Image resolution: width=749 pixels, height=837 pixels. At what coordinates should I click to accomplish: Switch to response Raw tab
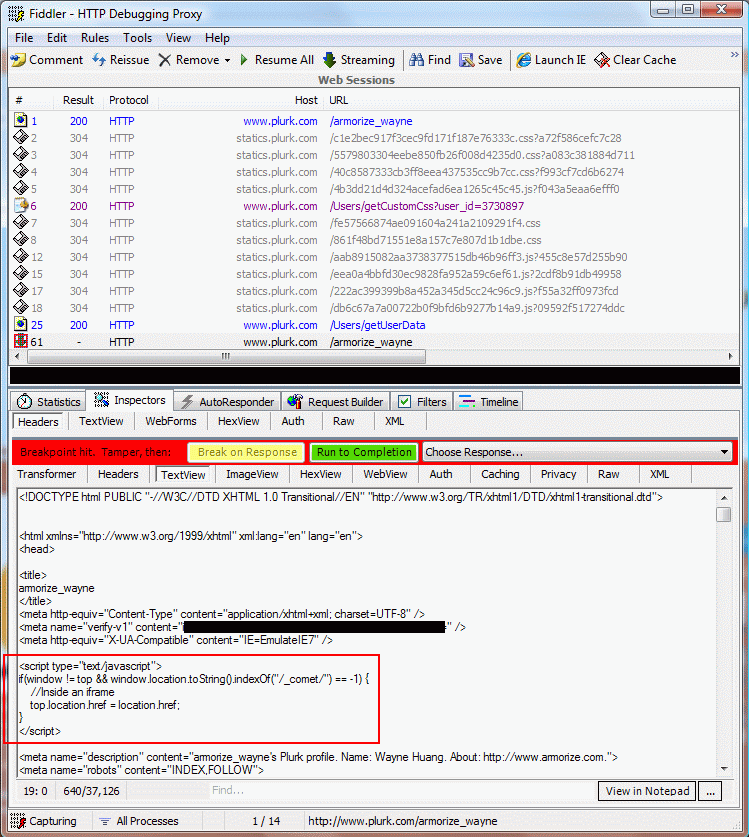coord(609,474)
